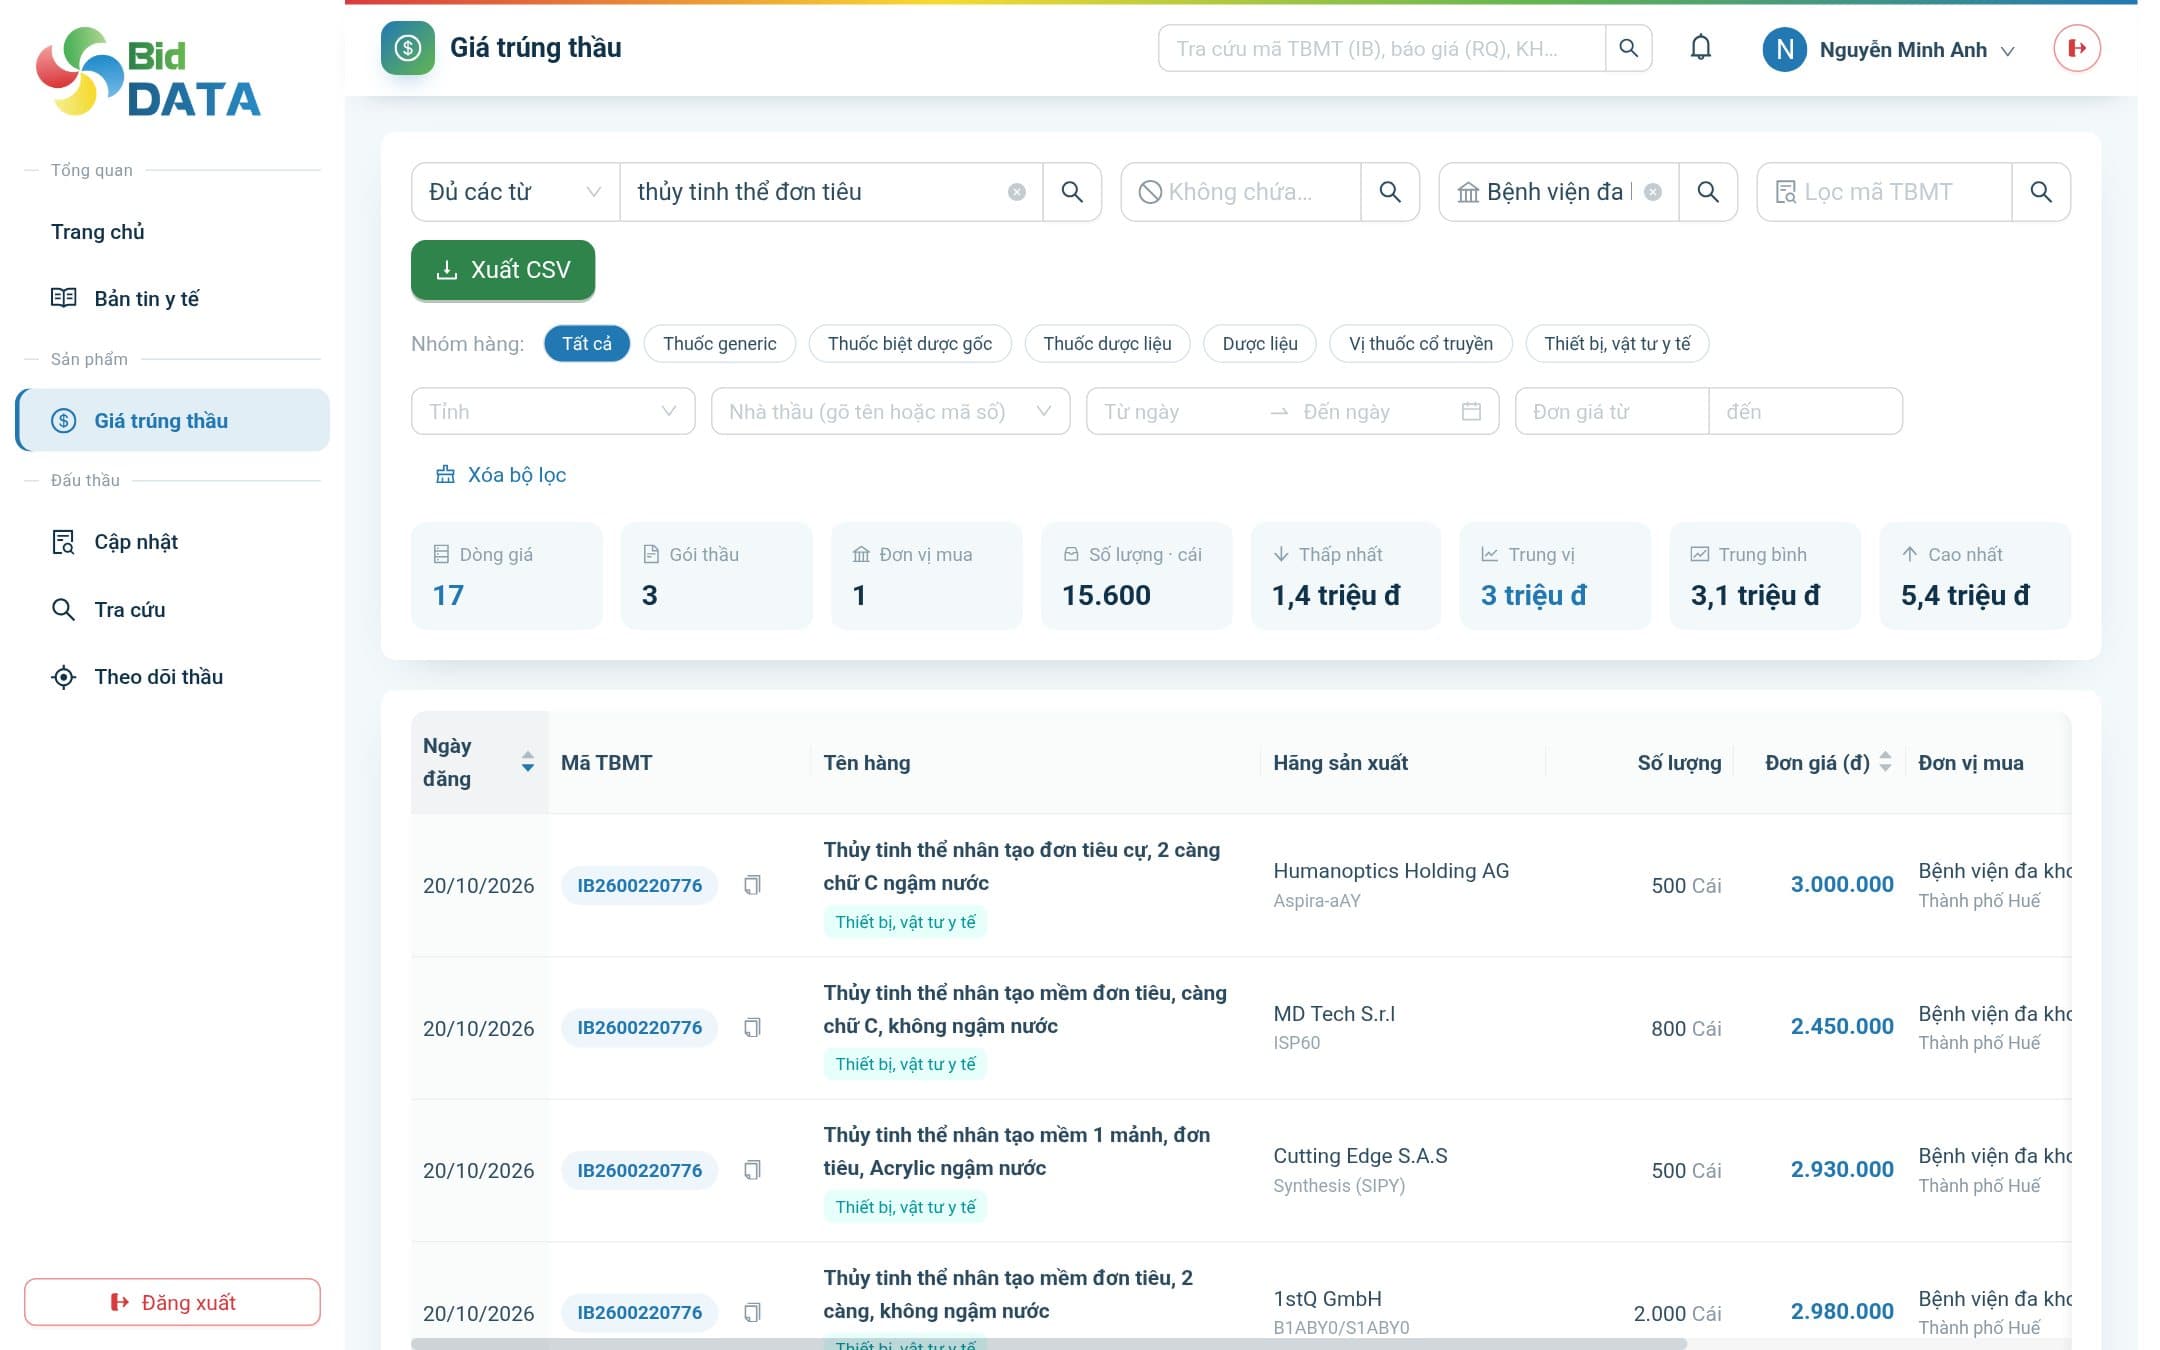Expand the Nguyễn Minh Anh user menu

[1890, 49]
